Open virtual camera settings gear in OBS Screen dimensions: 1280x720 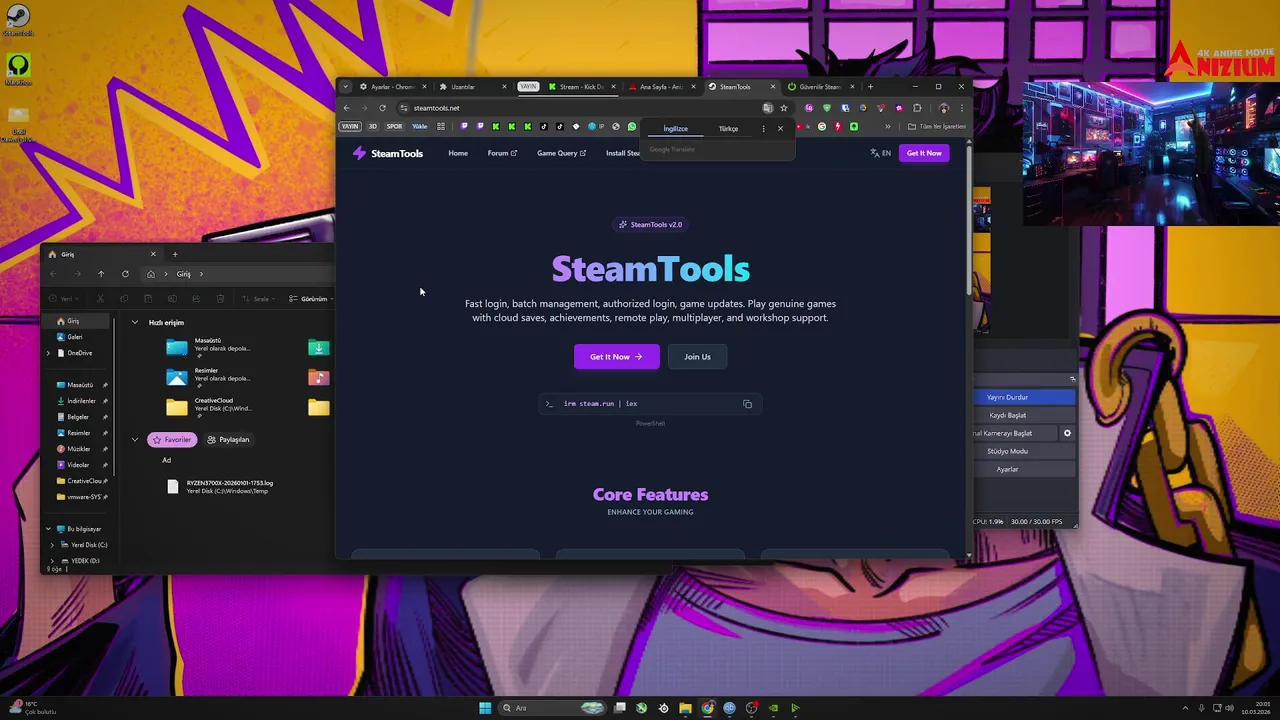click(1067, 433)
